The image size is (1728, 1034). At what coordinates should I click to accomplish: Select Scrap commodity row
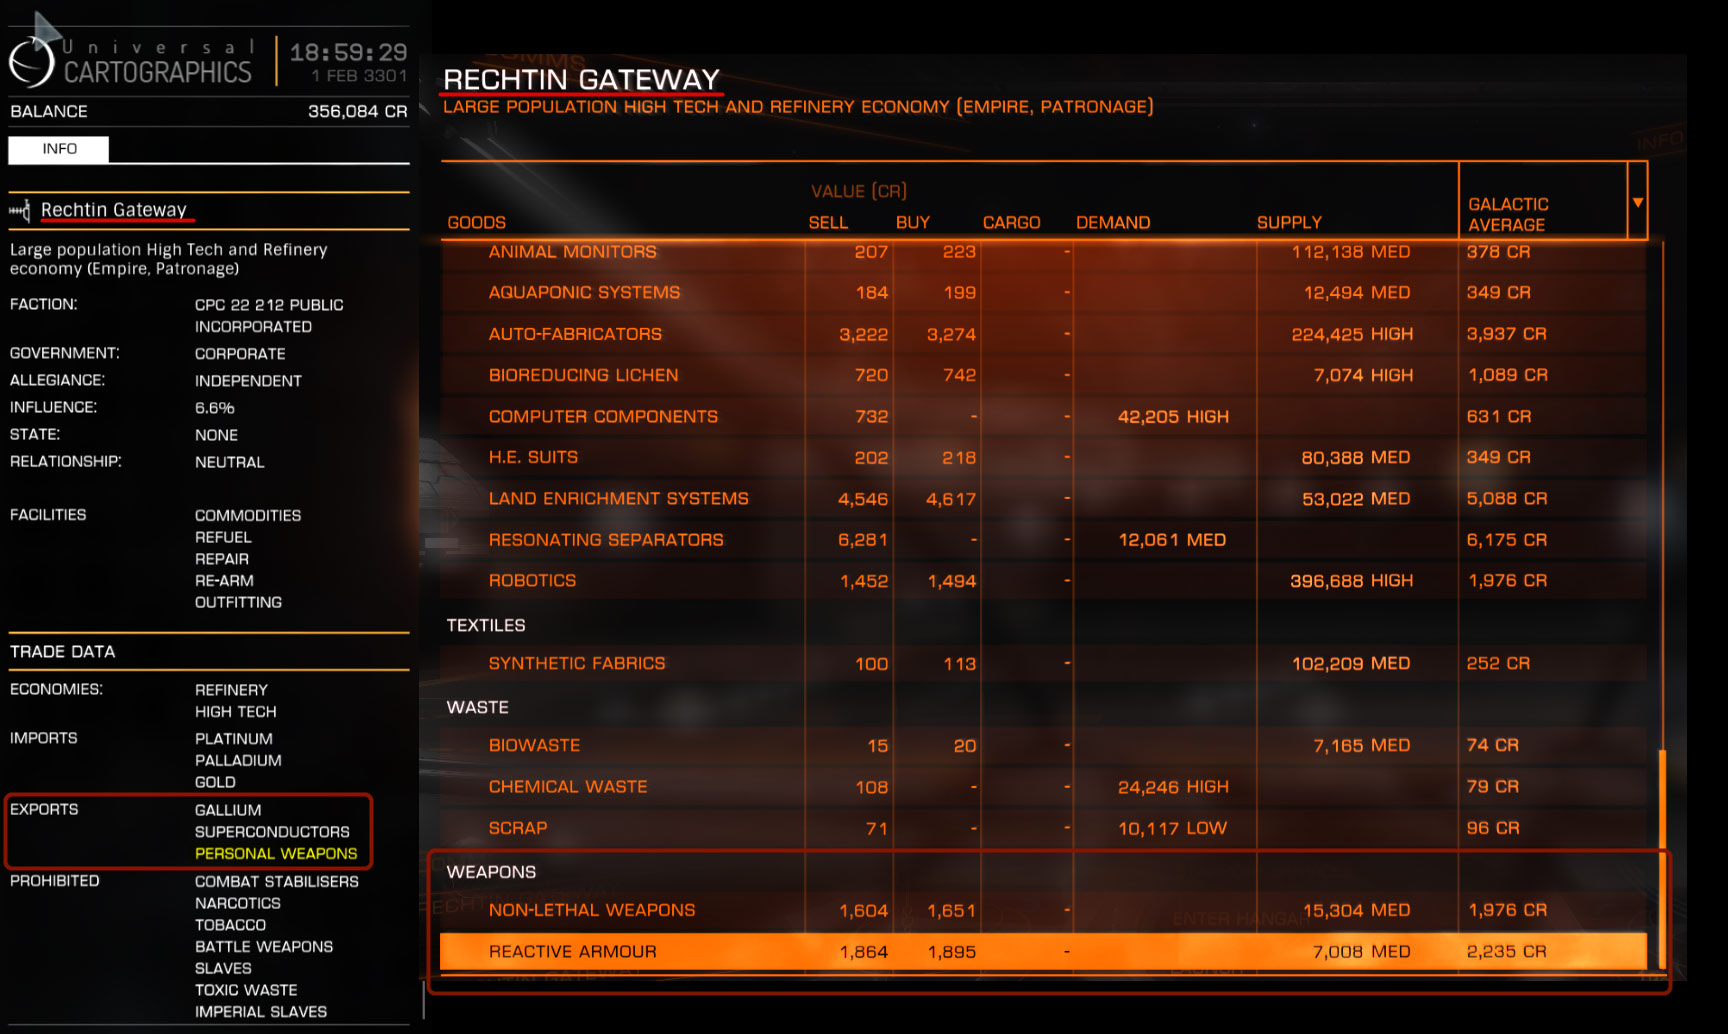[x=1043, y=828]
